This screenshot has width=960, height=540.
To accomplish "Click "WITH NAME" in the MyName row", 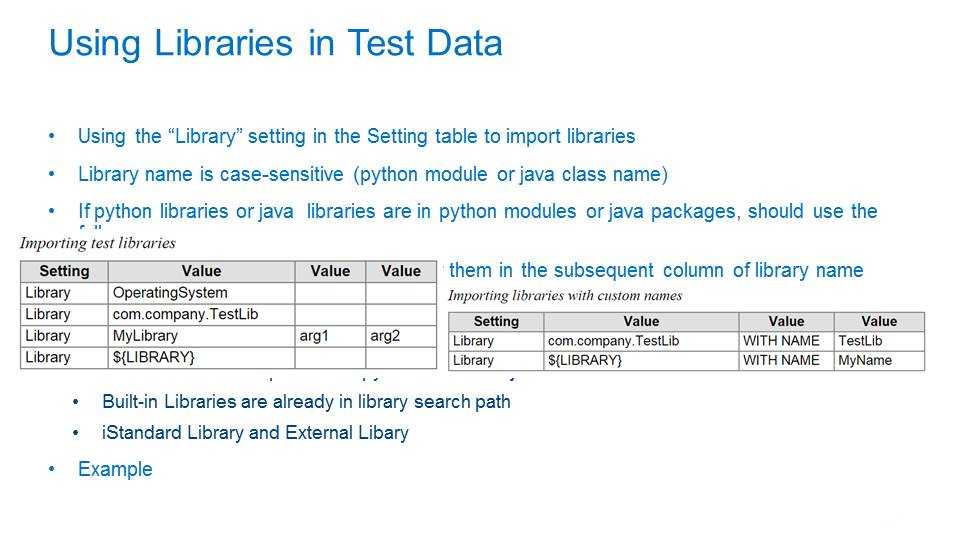I will [x=781, y=360].
